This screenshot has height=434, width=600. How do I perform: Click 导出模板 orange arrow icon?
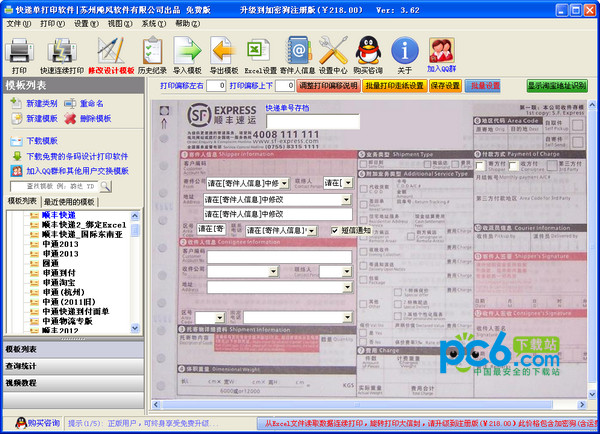[223, 51]
